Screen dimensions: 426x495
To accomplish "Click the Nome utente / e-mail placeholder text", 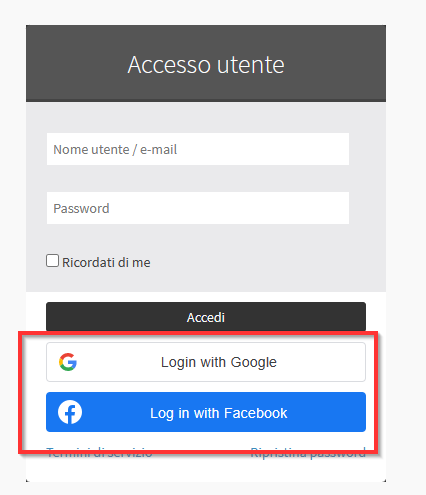I will (115, 150).
